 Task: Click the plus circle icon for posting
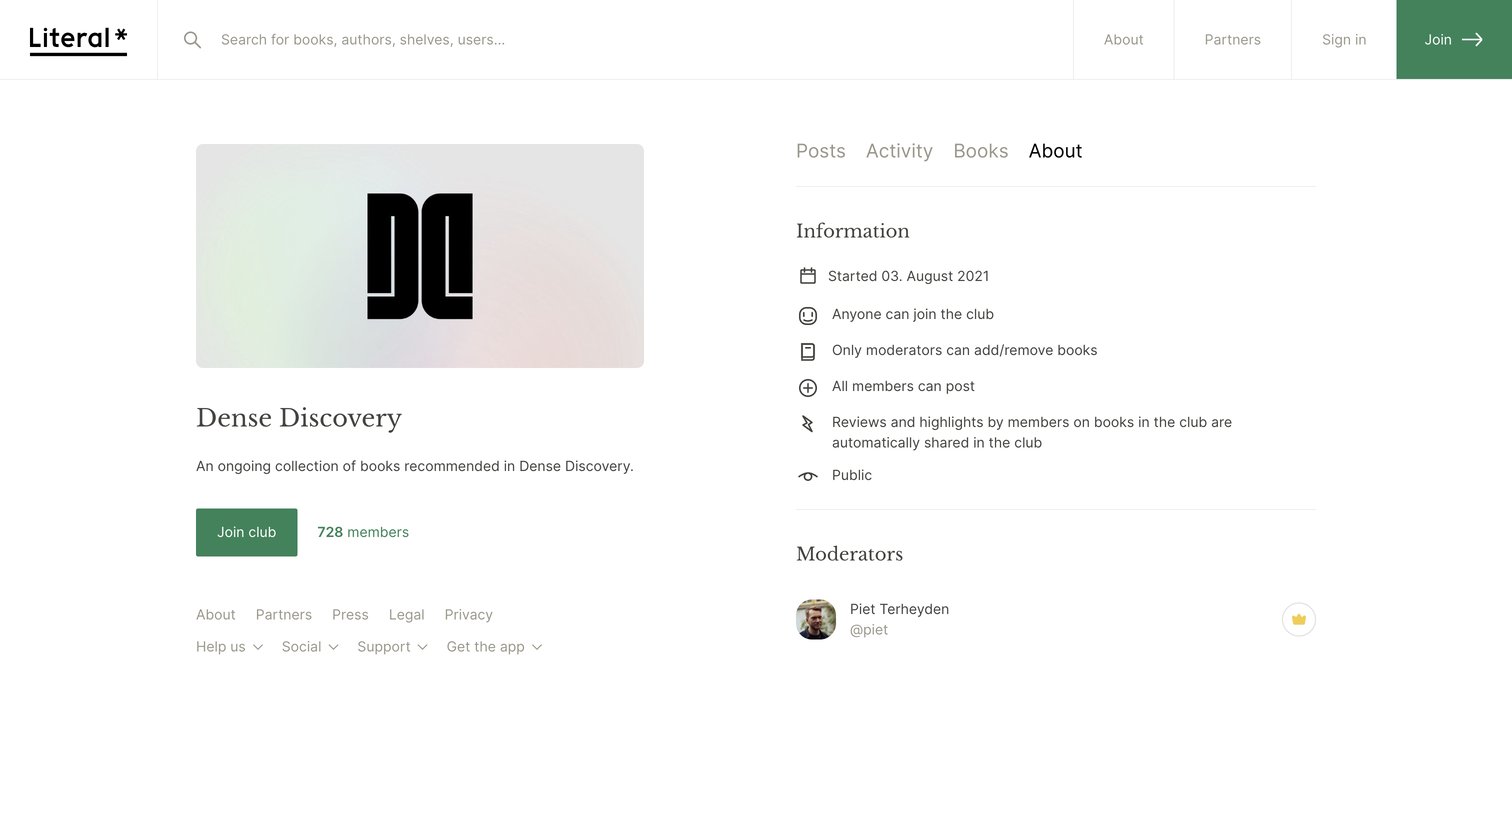[808, 387]
